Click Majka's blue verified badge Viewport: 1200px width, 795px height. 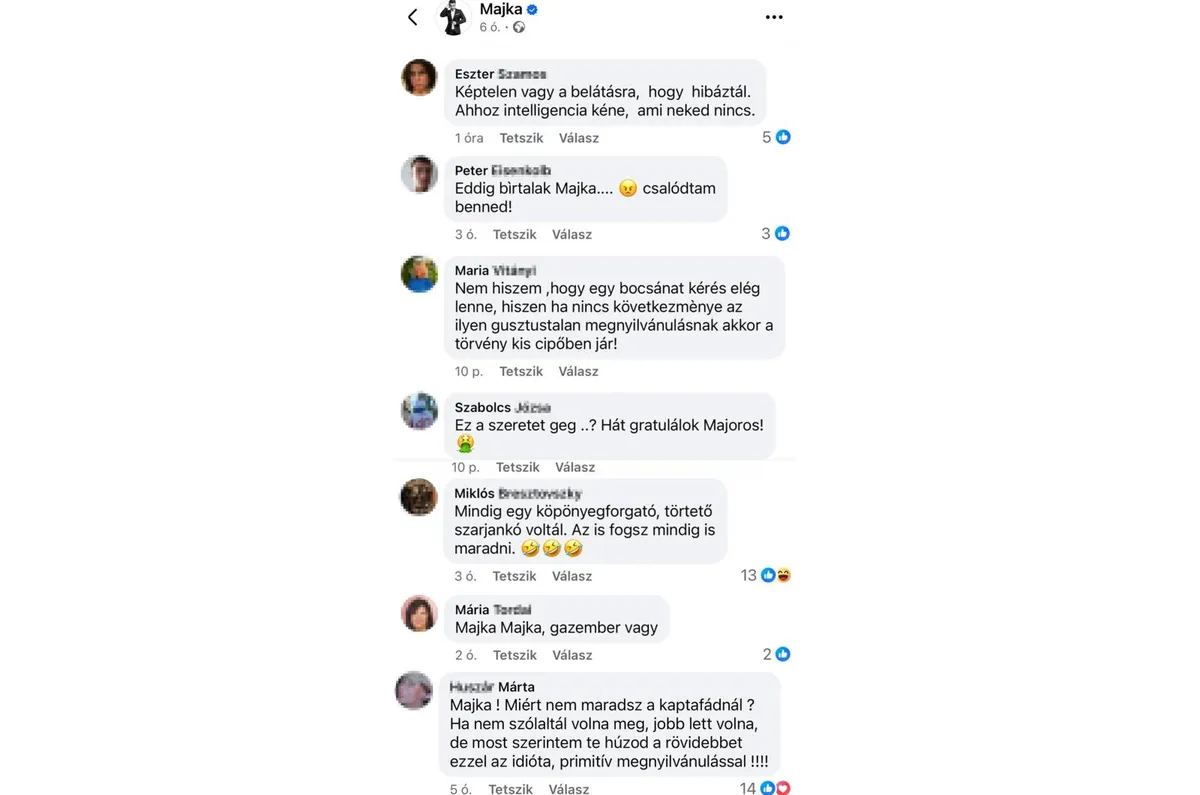(x=533, y=10)
